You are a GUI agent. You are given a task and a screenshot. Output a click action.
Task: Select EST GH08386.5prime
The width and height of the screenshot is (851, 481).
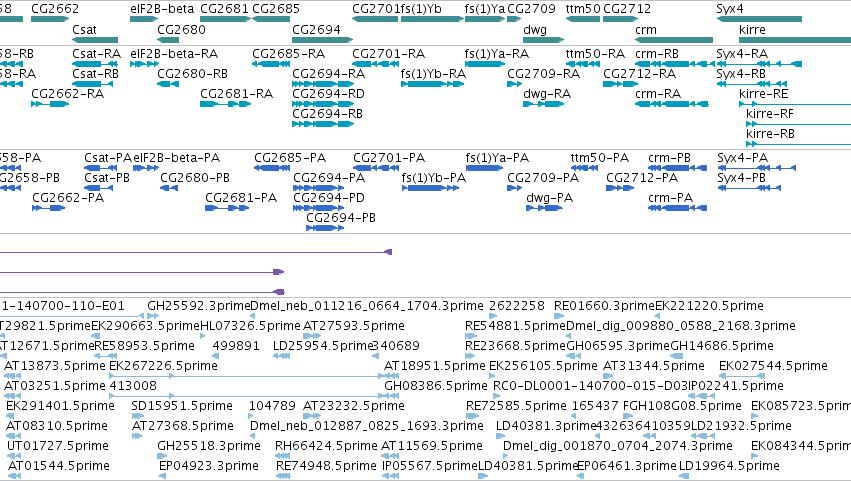391,396
